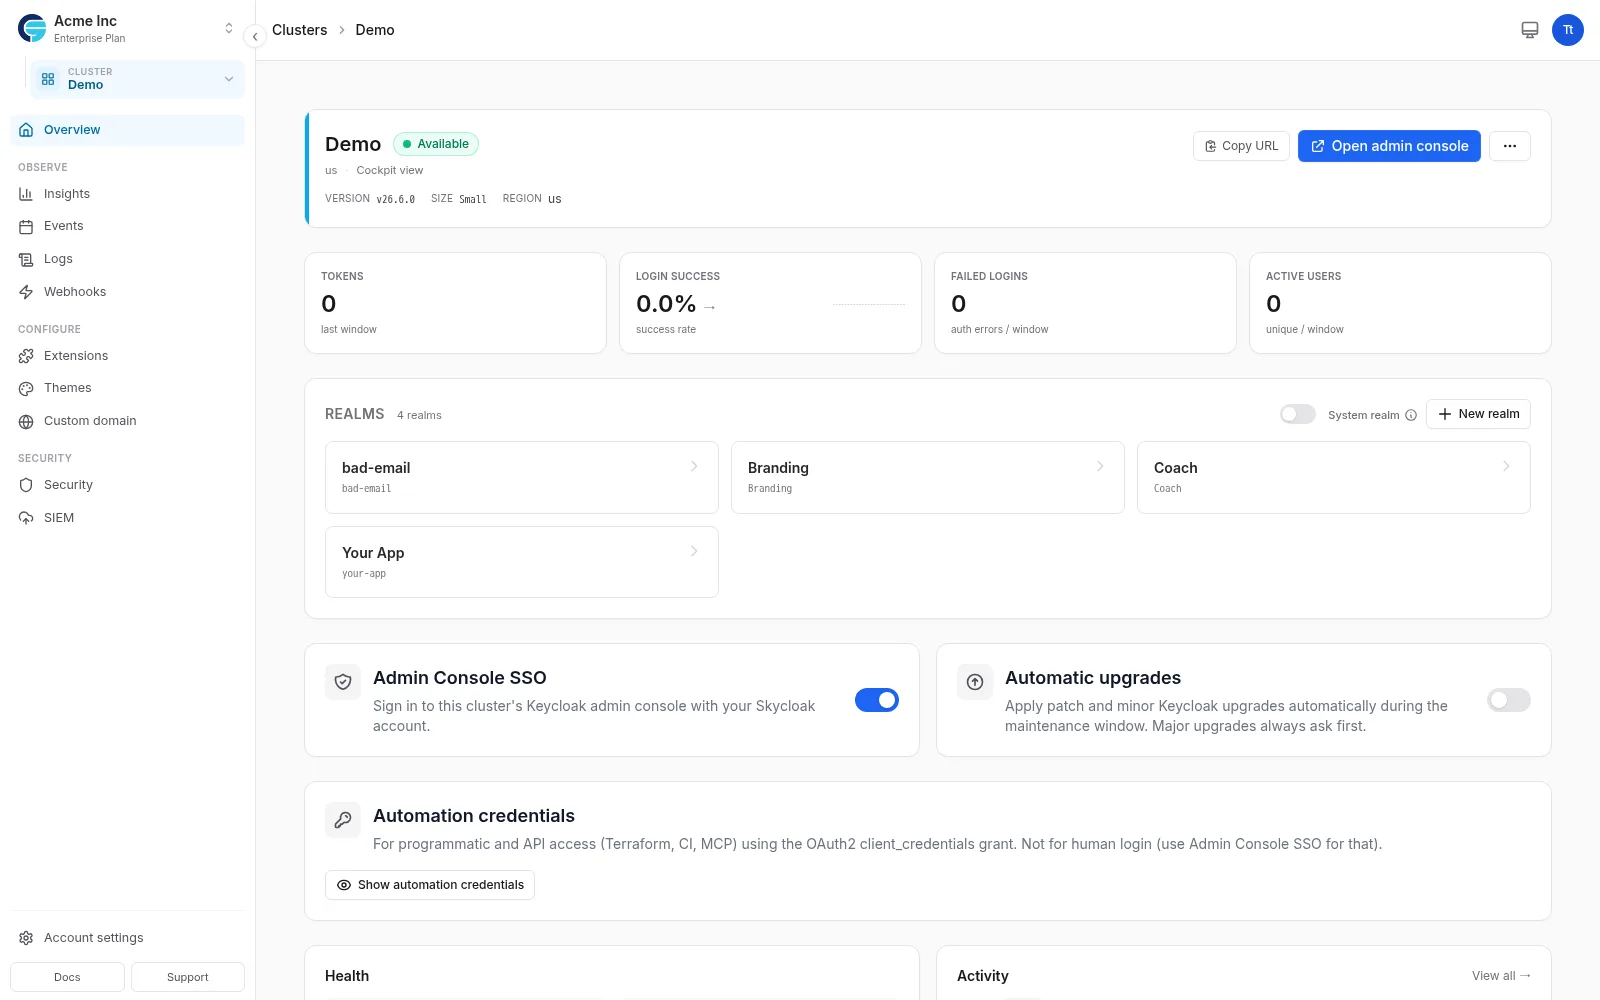Click the monitor display icon in header
This screenshot has height=1000, width=1600.
click(1530, 30)
